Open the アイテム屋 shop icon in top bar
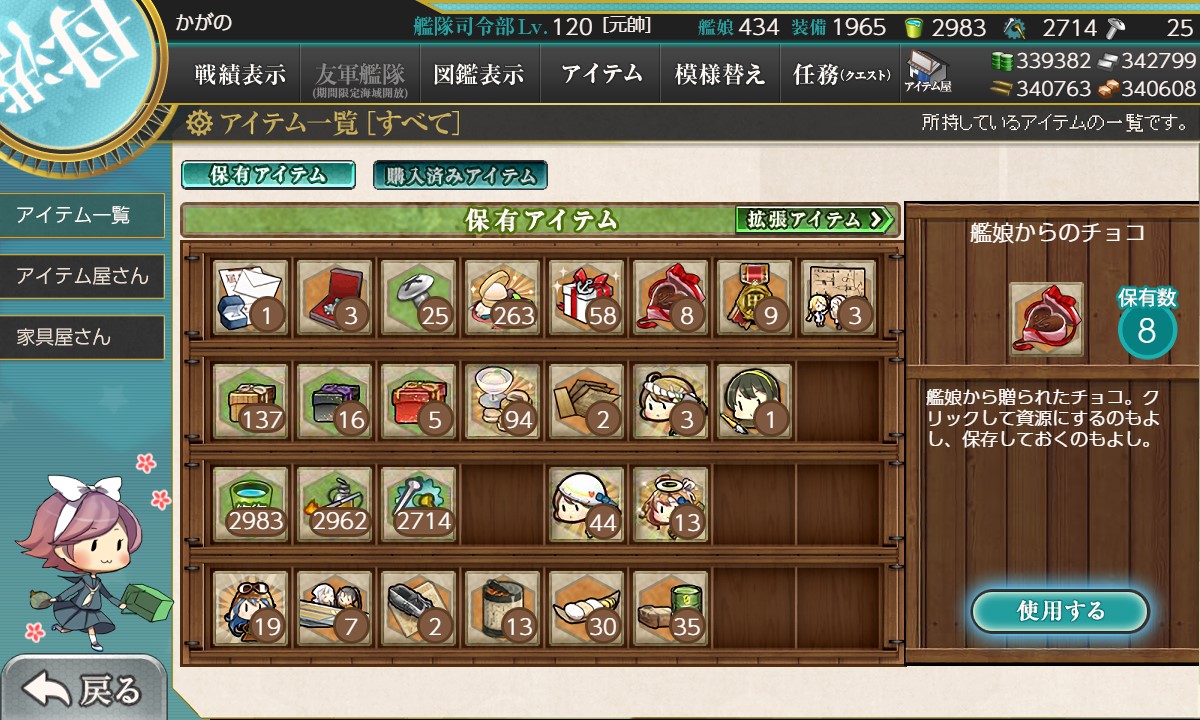Screen dimensions: 1200x720 (x=929, y=73)
